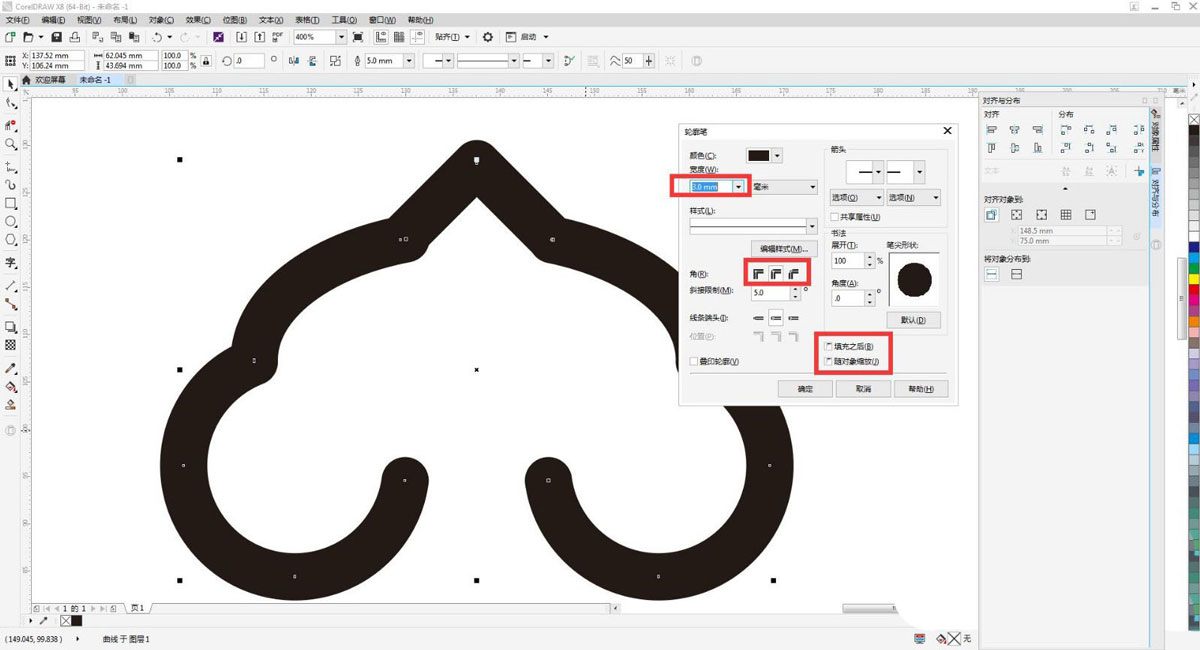Toggle the lock ratio padlock icon

206,61
